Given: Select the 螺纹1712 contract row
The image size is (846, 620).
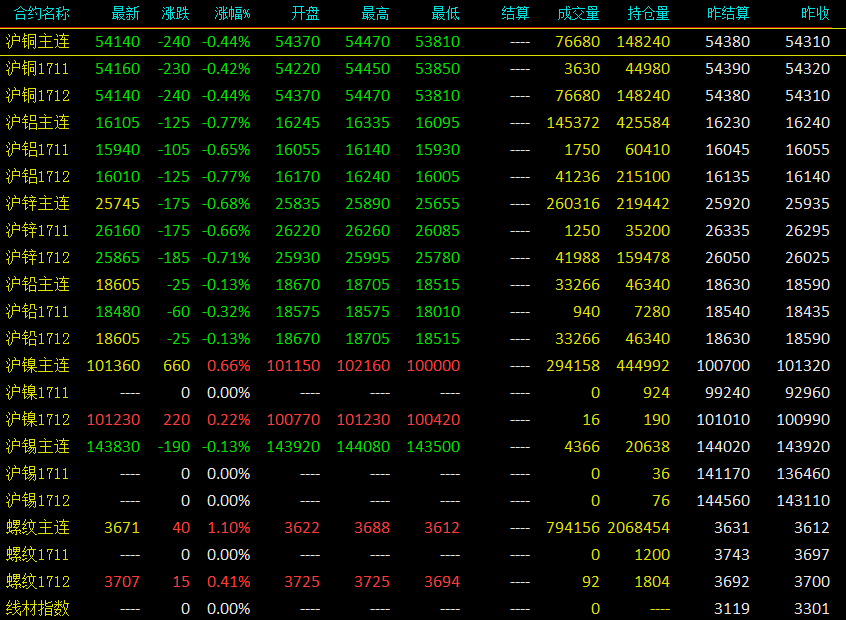Looking at the screenshot, I should click(x=423, y=581).
